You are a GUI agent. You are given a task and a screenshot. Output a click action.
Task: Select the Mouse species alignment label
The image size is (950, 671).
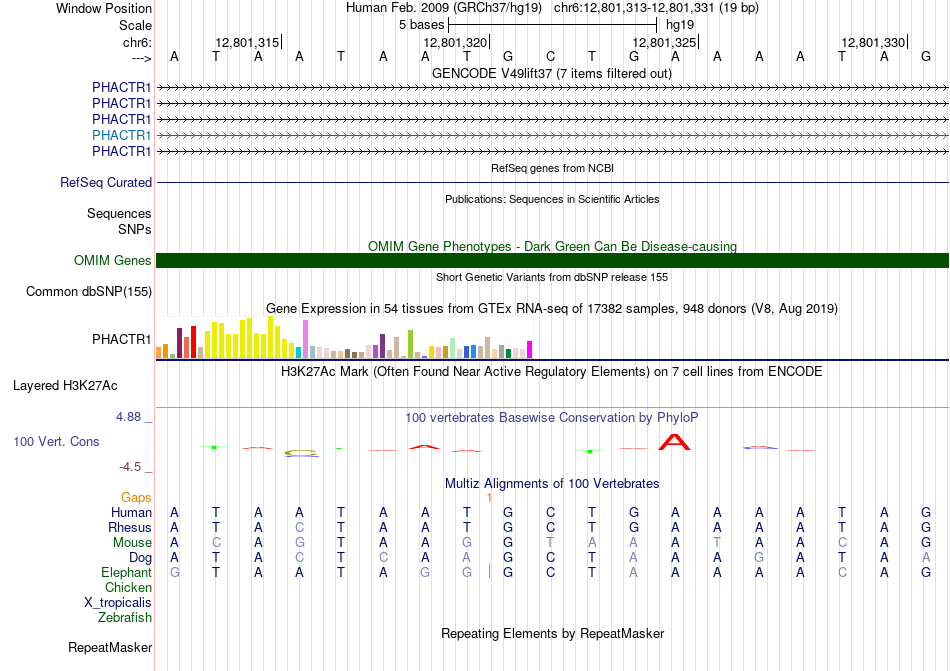(132, 543)
